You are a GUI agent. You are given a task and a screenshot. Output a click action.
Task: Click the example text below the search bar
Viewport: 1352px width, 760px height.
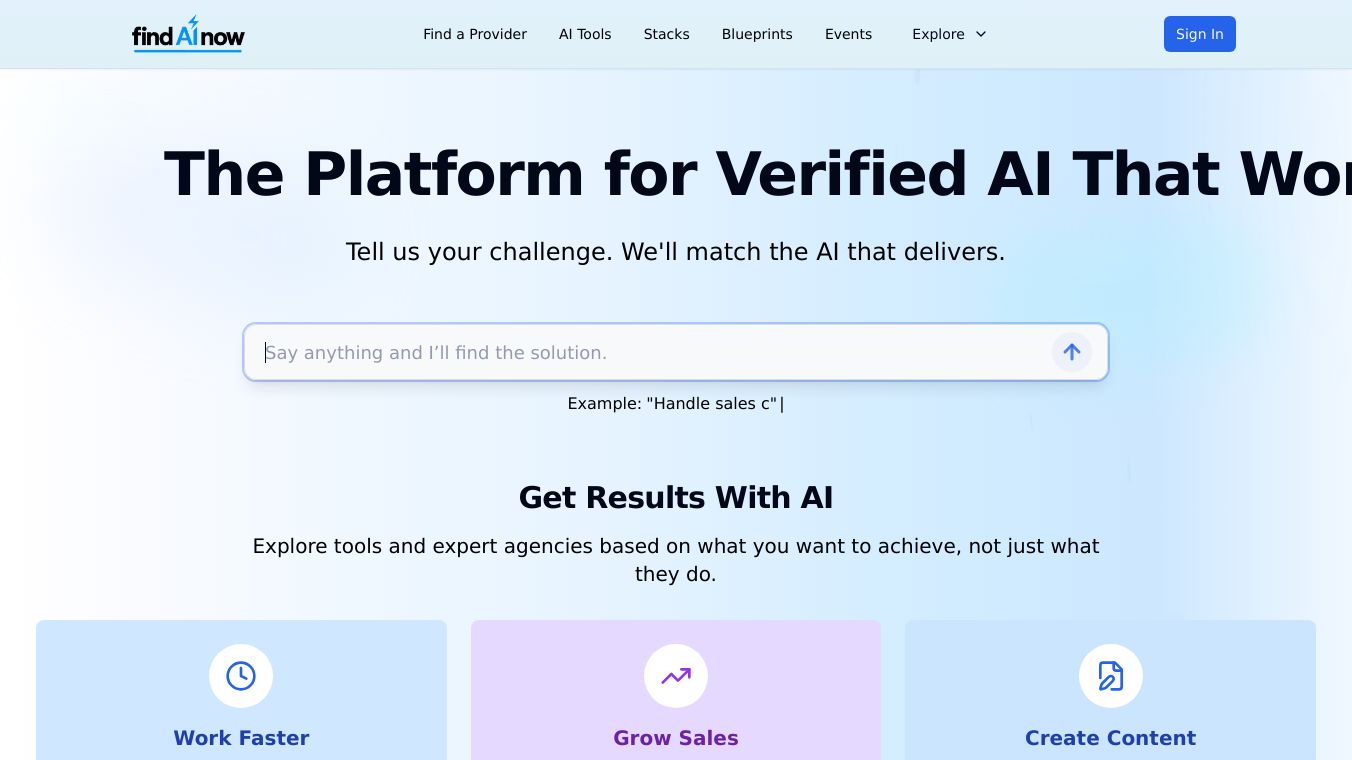pyautogui.click(x=676, y=404)
